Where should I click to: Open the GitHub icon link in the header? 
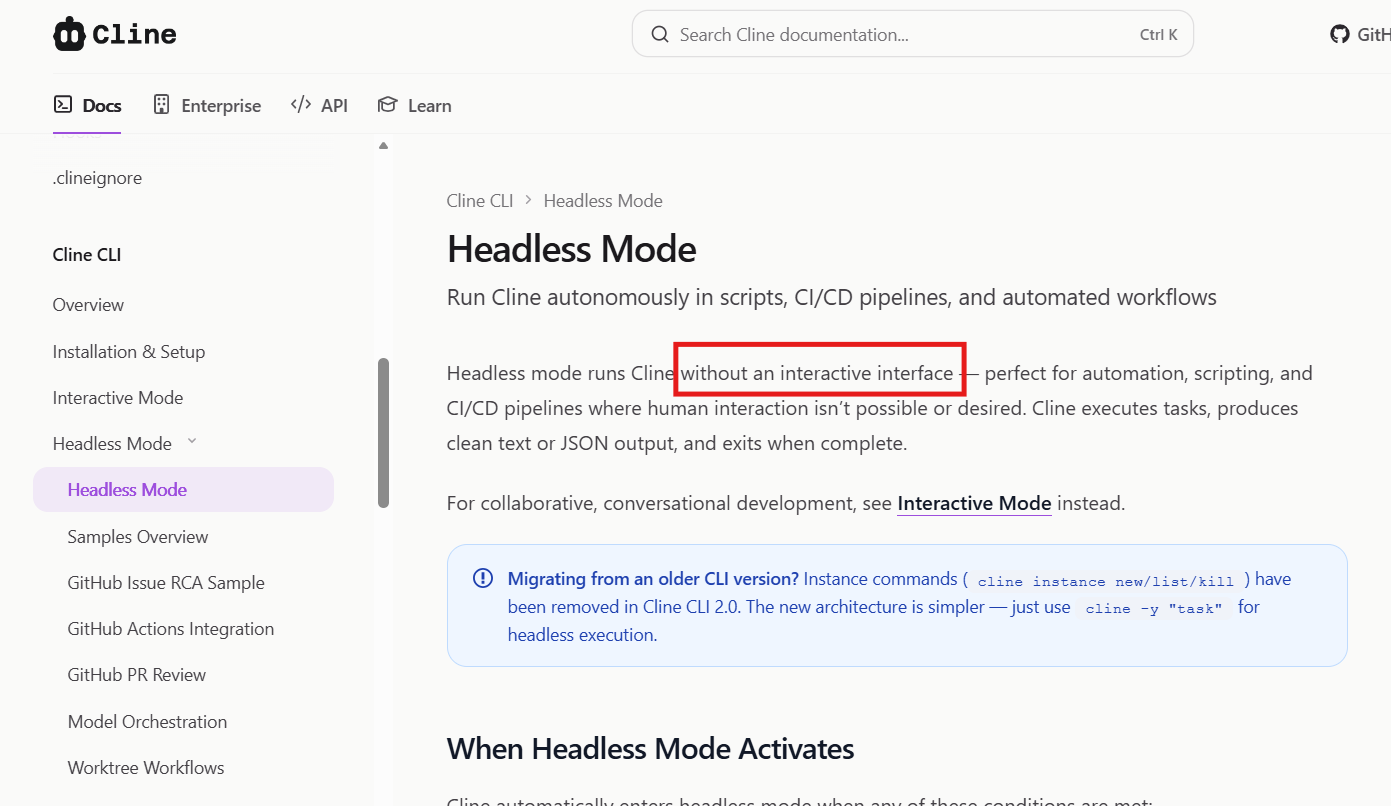click(x=1339, y=34)
